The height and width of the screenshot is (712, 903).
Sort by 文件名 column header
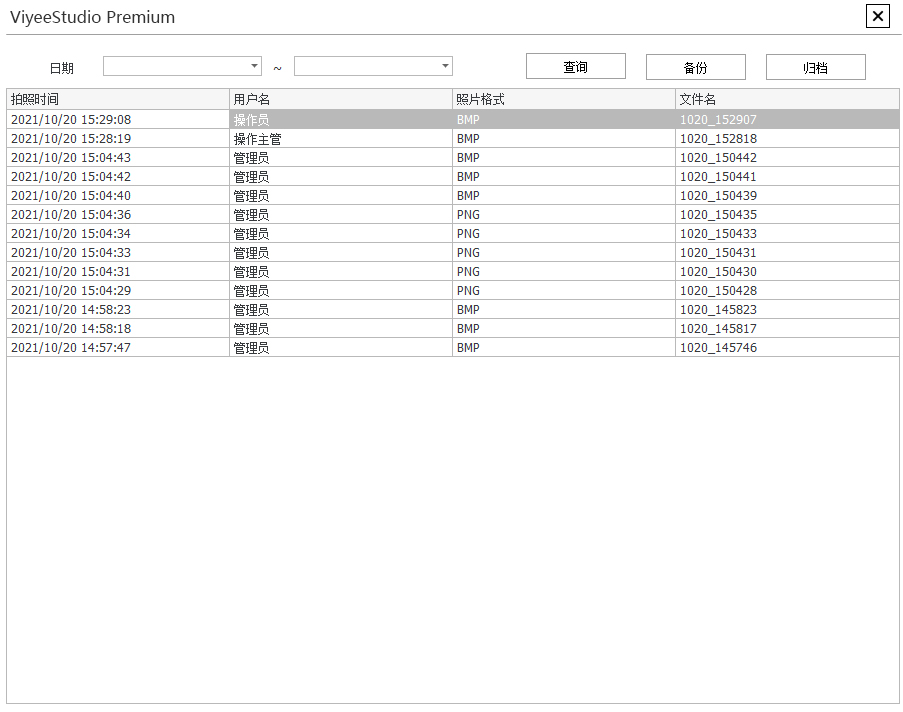[x=786, y=99]
